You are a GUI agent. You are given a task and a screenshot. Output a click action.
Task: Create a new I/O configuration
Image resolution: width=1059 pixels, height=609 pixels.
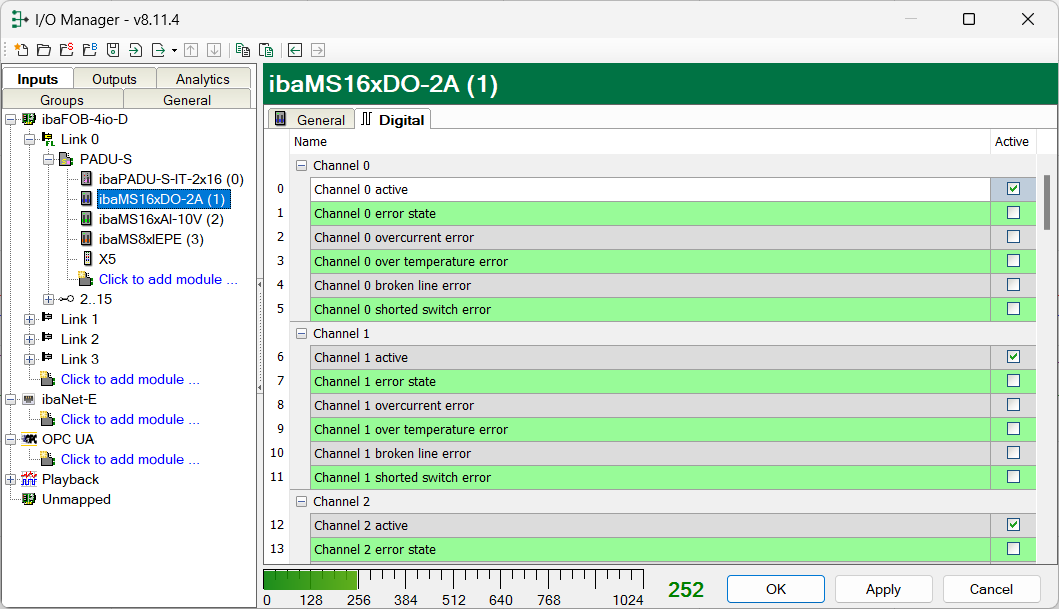[21, 50]
